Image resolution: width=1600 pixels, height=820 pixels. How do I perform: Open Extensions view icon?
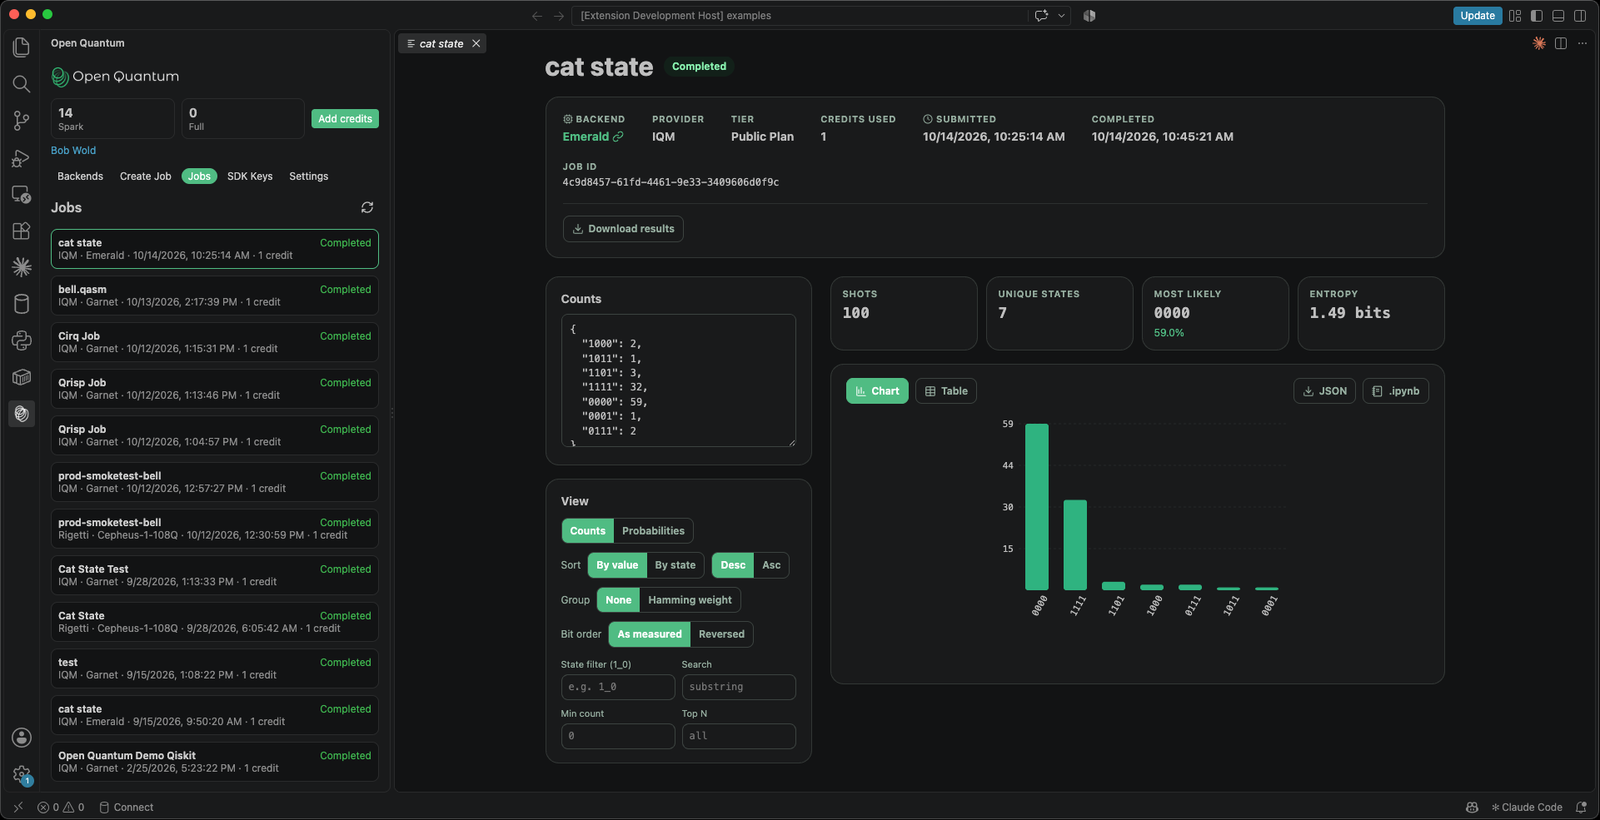(x=21, y=231)
